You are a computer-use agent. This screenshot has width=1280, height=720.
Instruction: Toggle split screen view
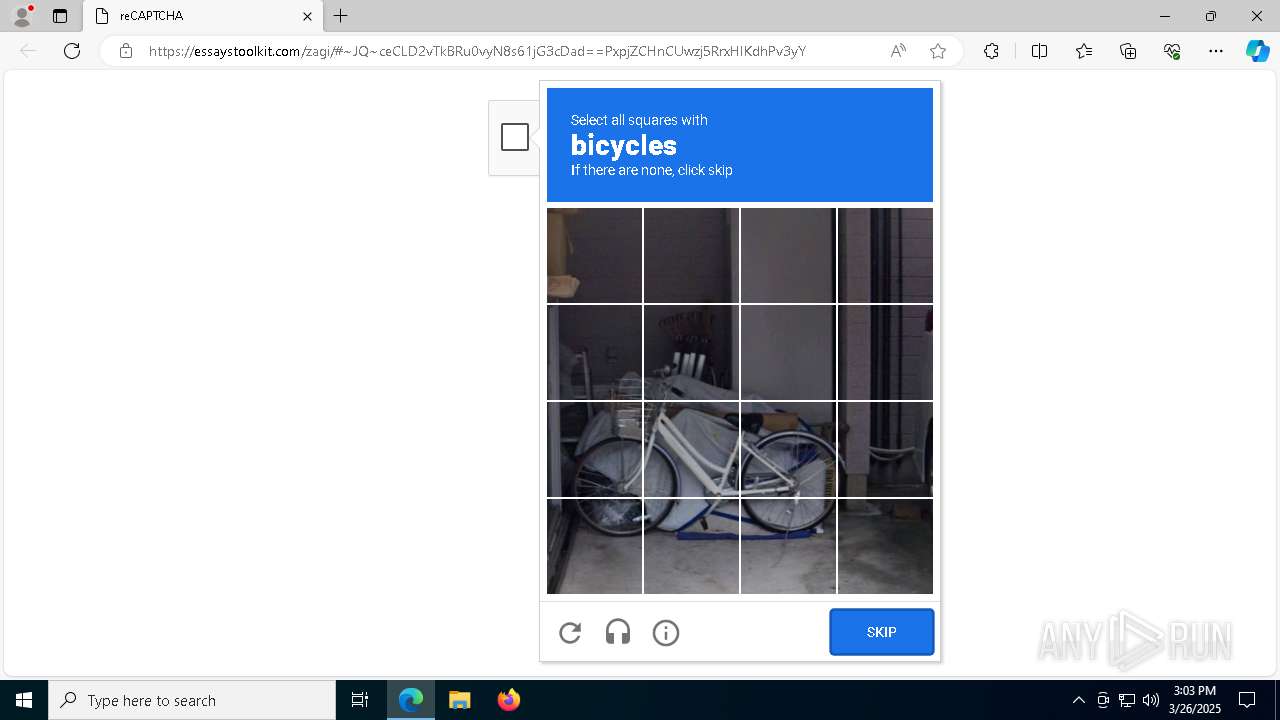1039,51
